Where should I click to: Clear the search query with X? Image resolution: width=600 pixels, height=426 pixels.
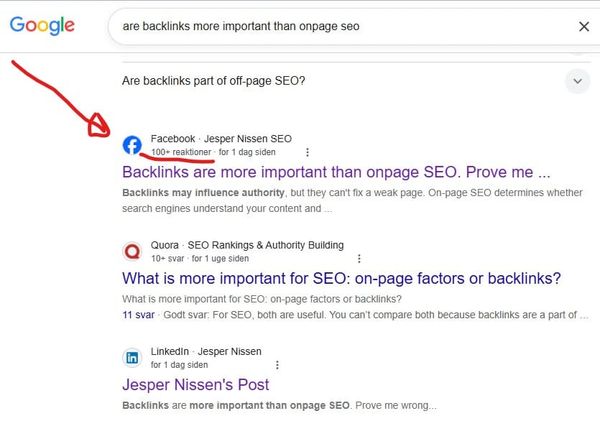pyautogui.click(x=584, y=26)
